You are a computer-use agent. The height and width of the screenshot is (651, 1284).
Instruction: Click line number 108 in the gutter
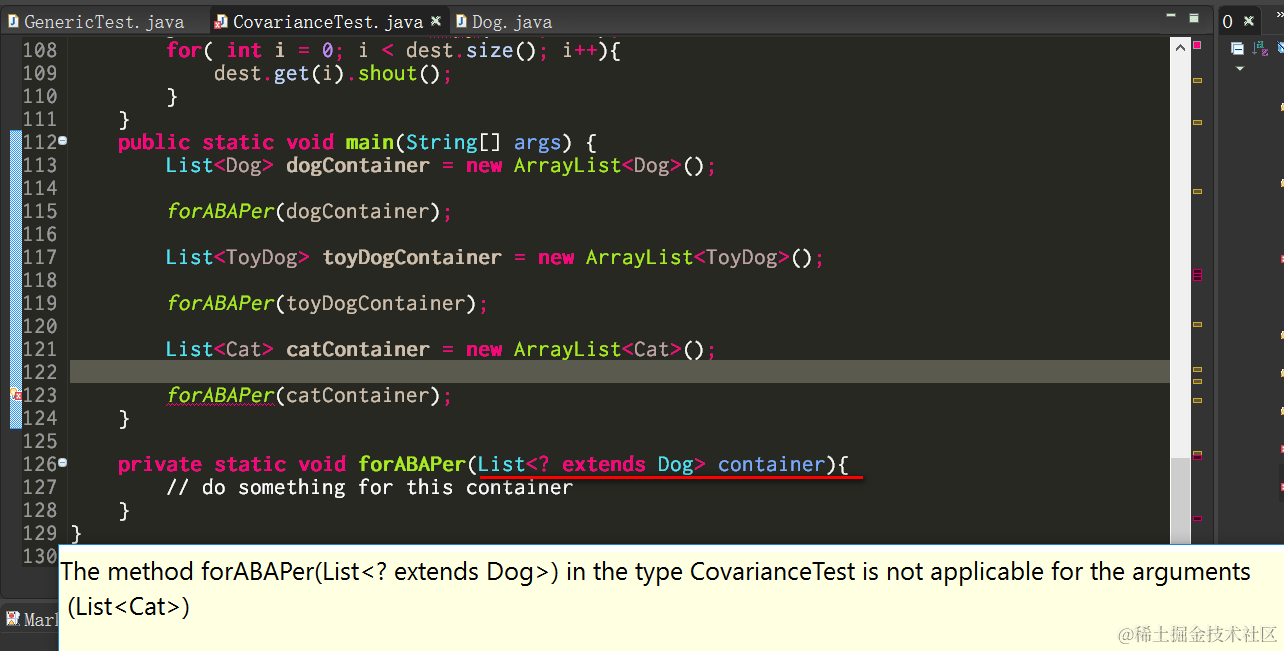39,50
